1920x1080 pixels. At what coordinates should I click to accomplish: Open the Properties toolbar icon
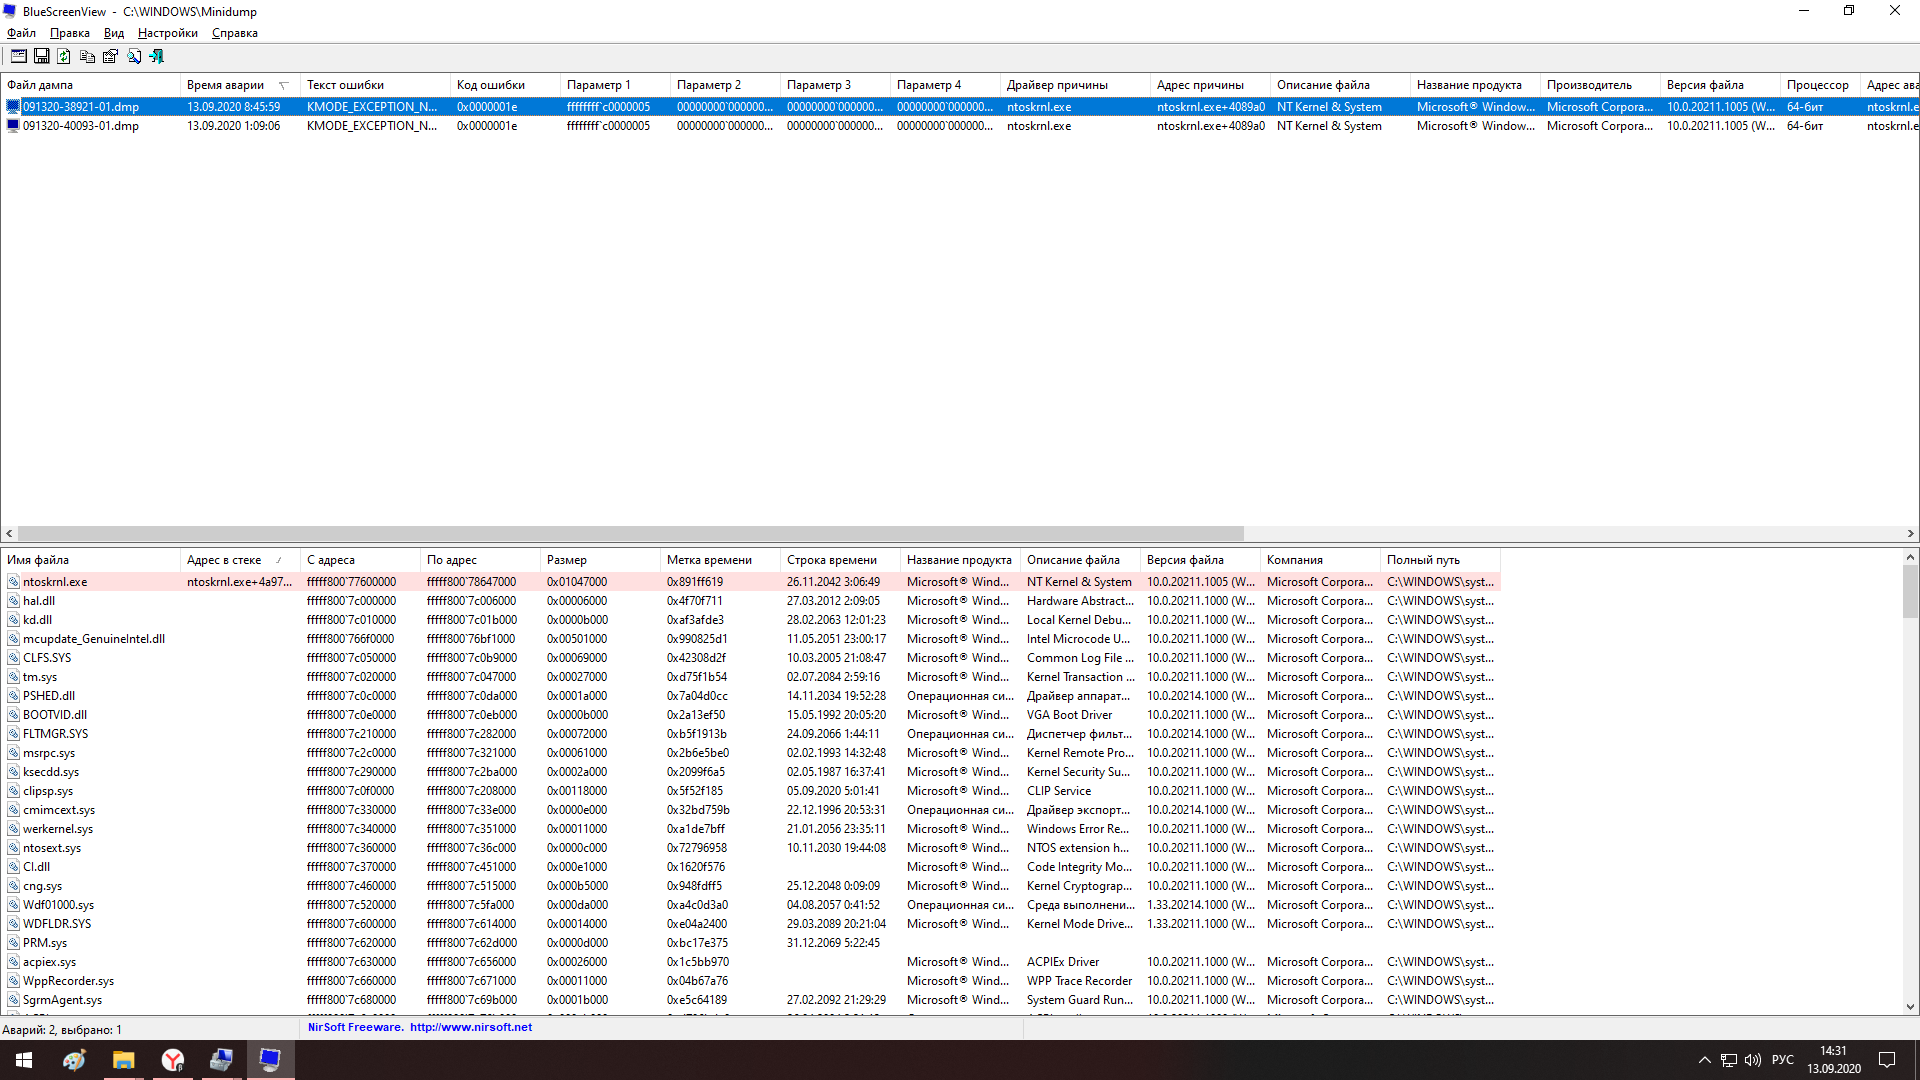click(110, 57)
